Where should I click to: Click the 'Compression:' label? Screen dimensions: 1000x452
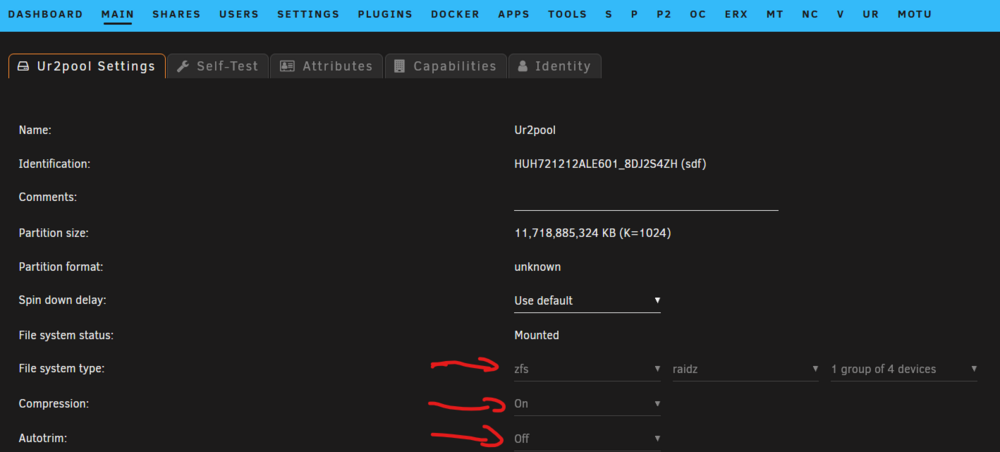pos(54,404)
